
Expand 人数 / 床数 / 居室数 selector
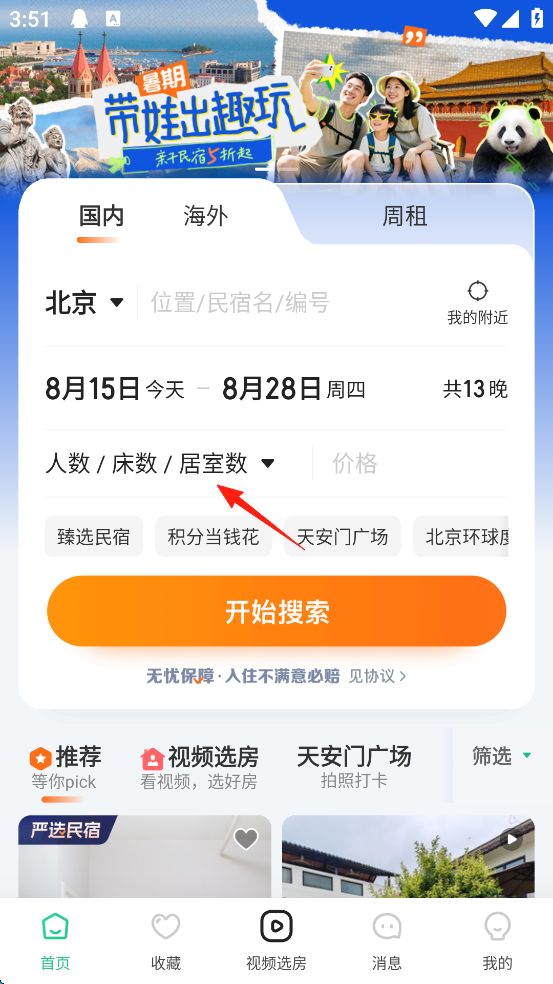160,464
